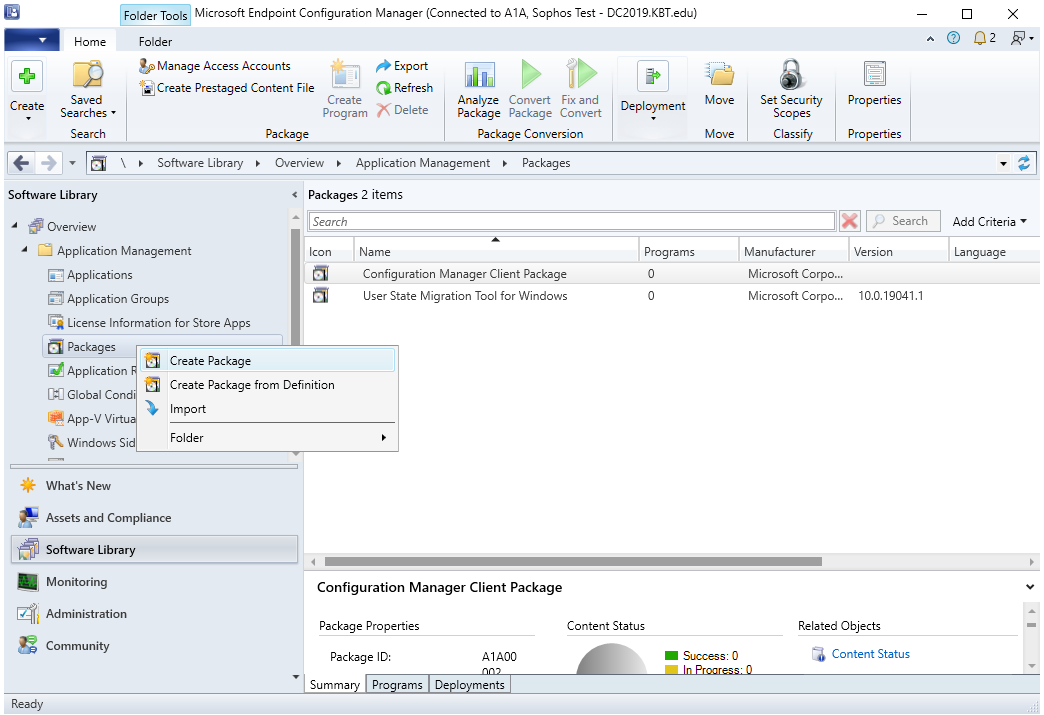Click the Set Security Scopes lock icon
Screen dimensions: 1044x715
791,76
